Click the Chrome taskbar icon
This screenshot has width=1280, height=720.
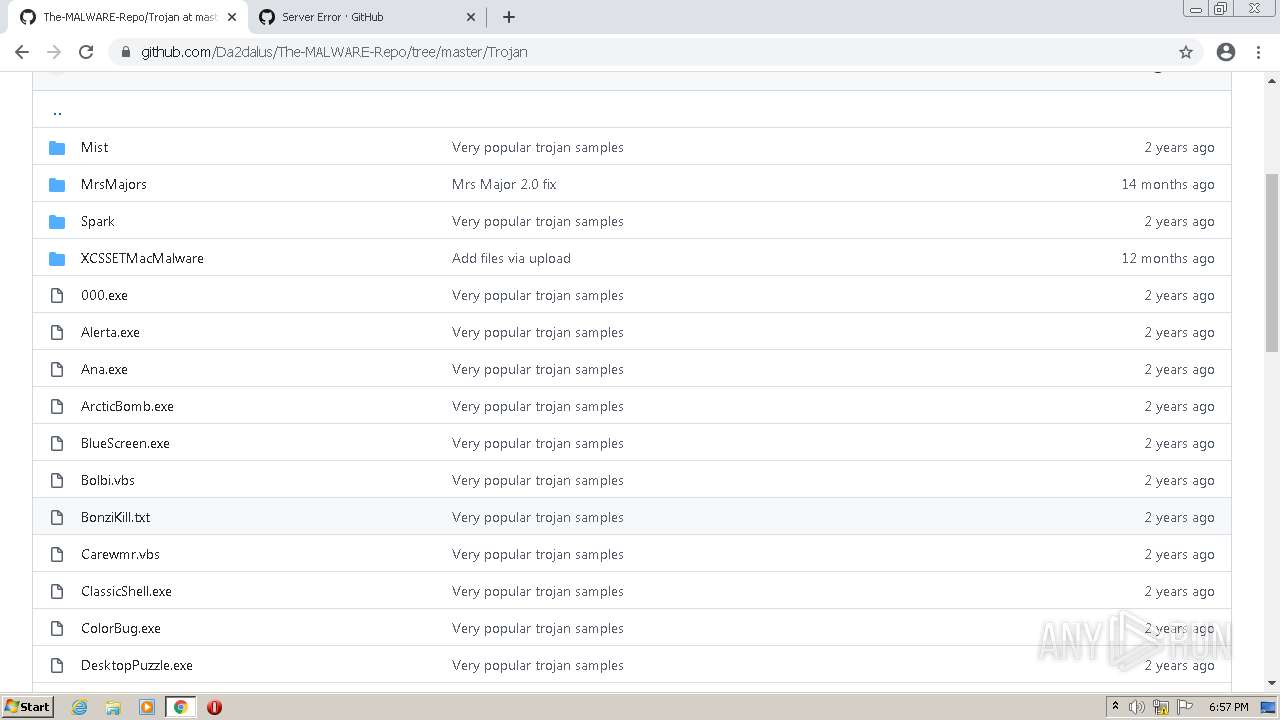pyautogui.click(x=180, y=707)
